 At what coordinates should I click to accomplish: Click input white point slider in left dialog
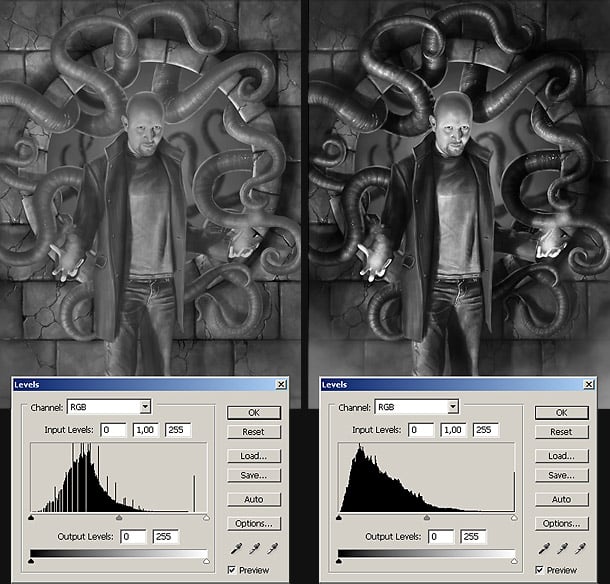coord(207,517)
